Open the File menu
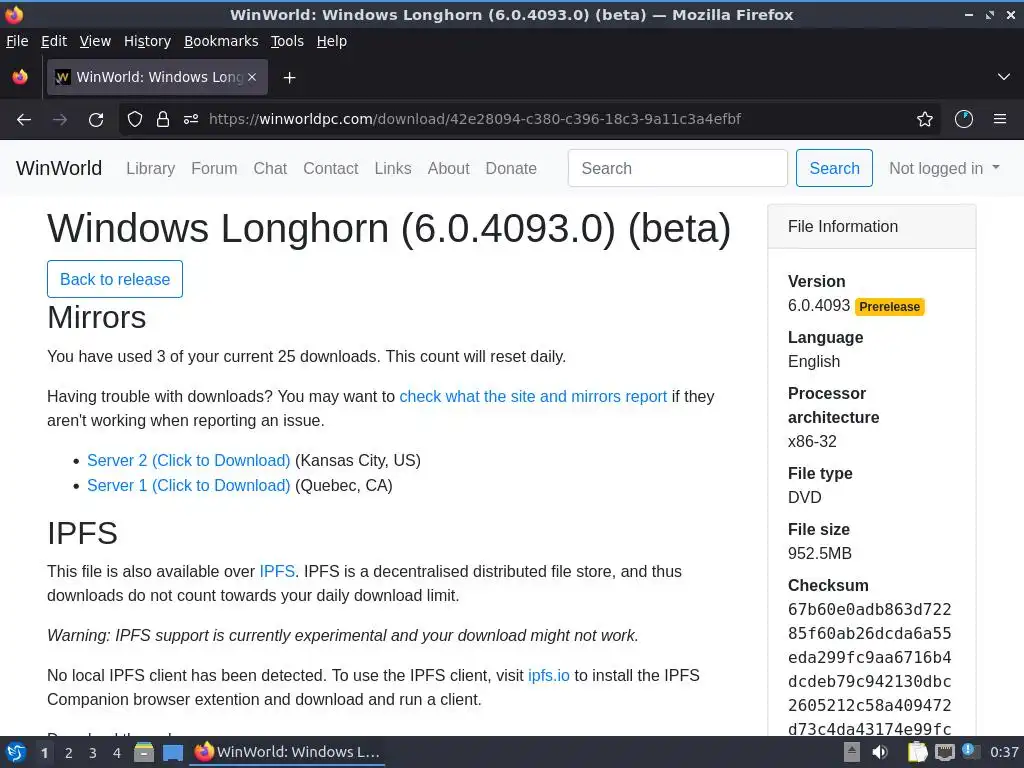 [x=17, y=41]
